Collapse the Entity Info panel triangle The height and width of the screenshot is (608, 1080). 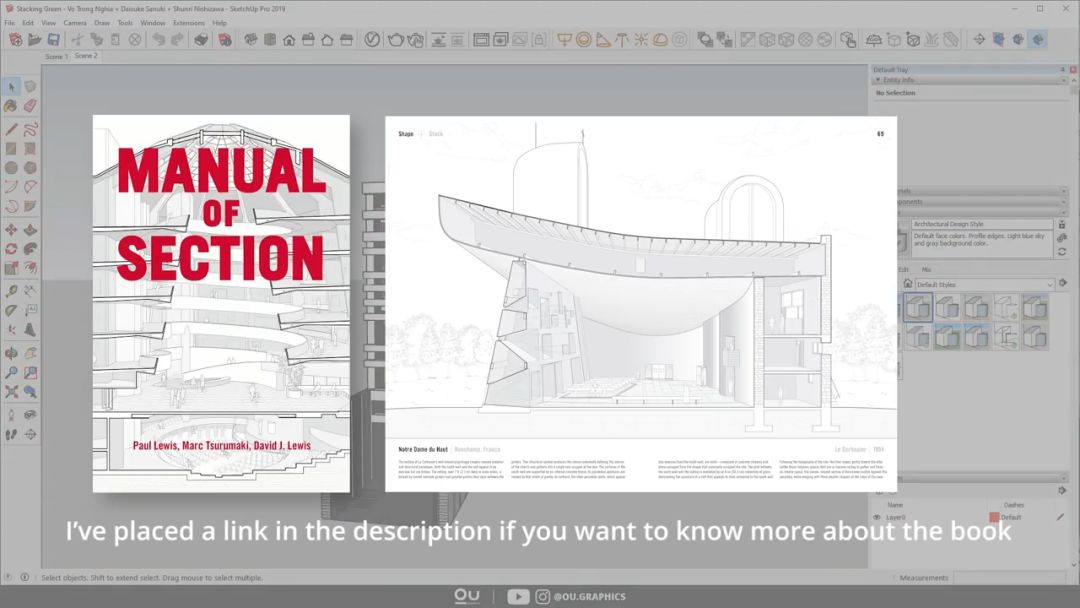coord(878,81)
